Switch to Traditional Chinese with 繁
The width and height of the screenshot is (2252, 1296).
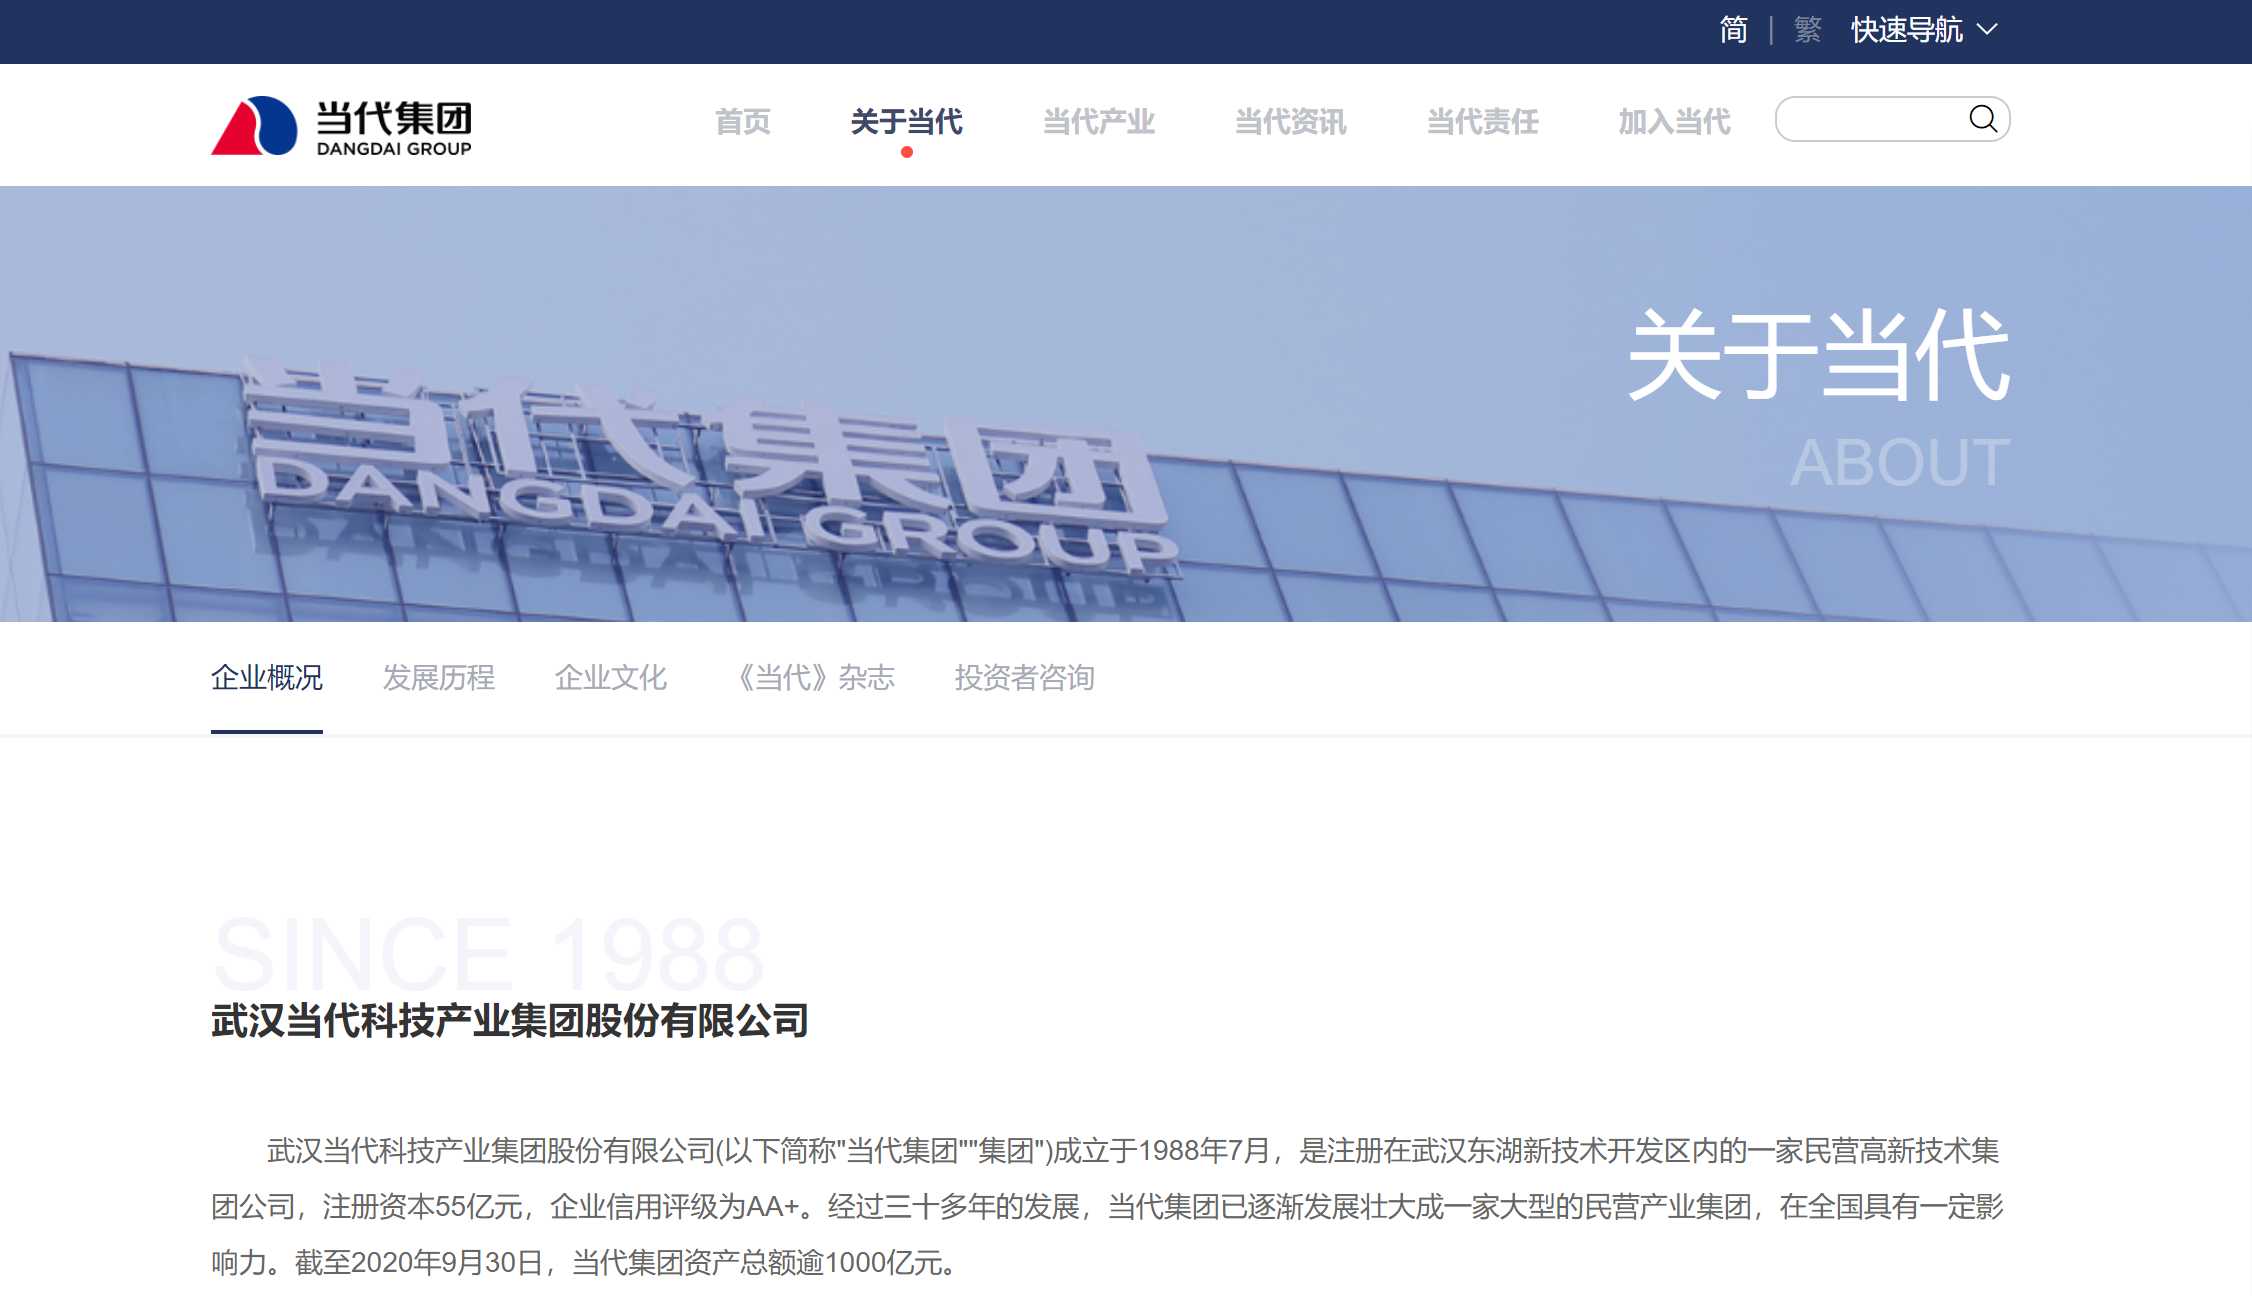coord(1806,30)
